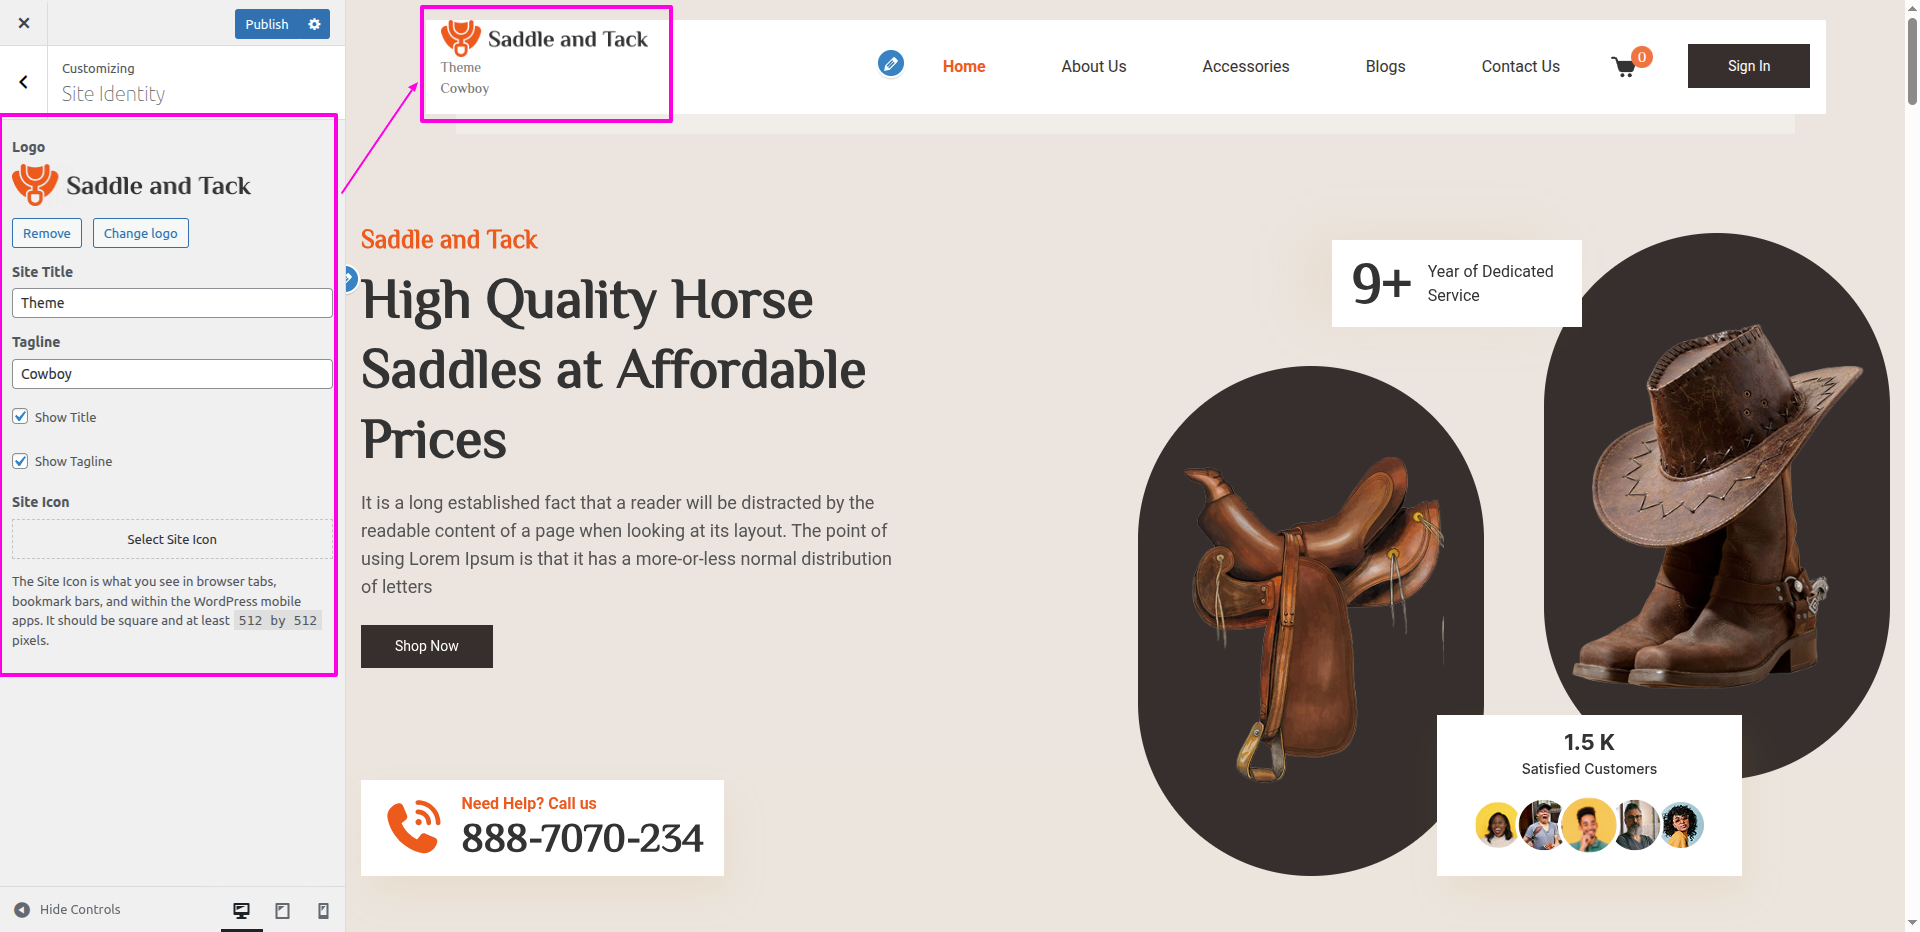This screenshot has width=1920, height=932.
Task: Click the Publish button
Action: [267, 24]
